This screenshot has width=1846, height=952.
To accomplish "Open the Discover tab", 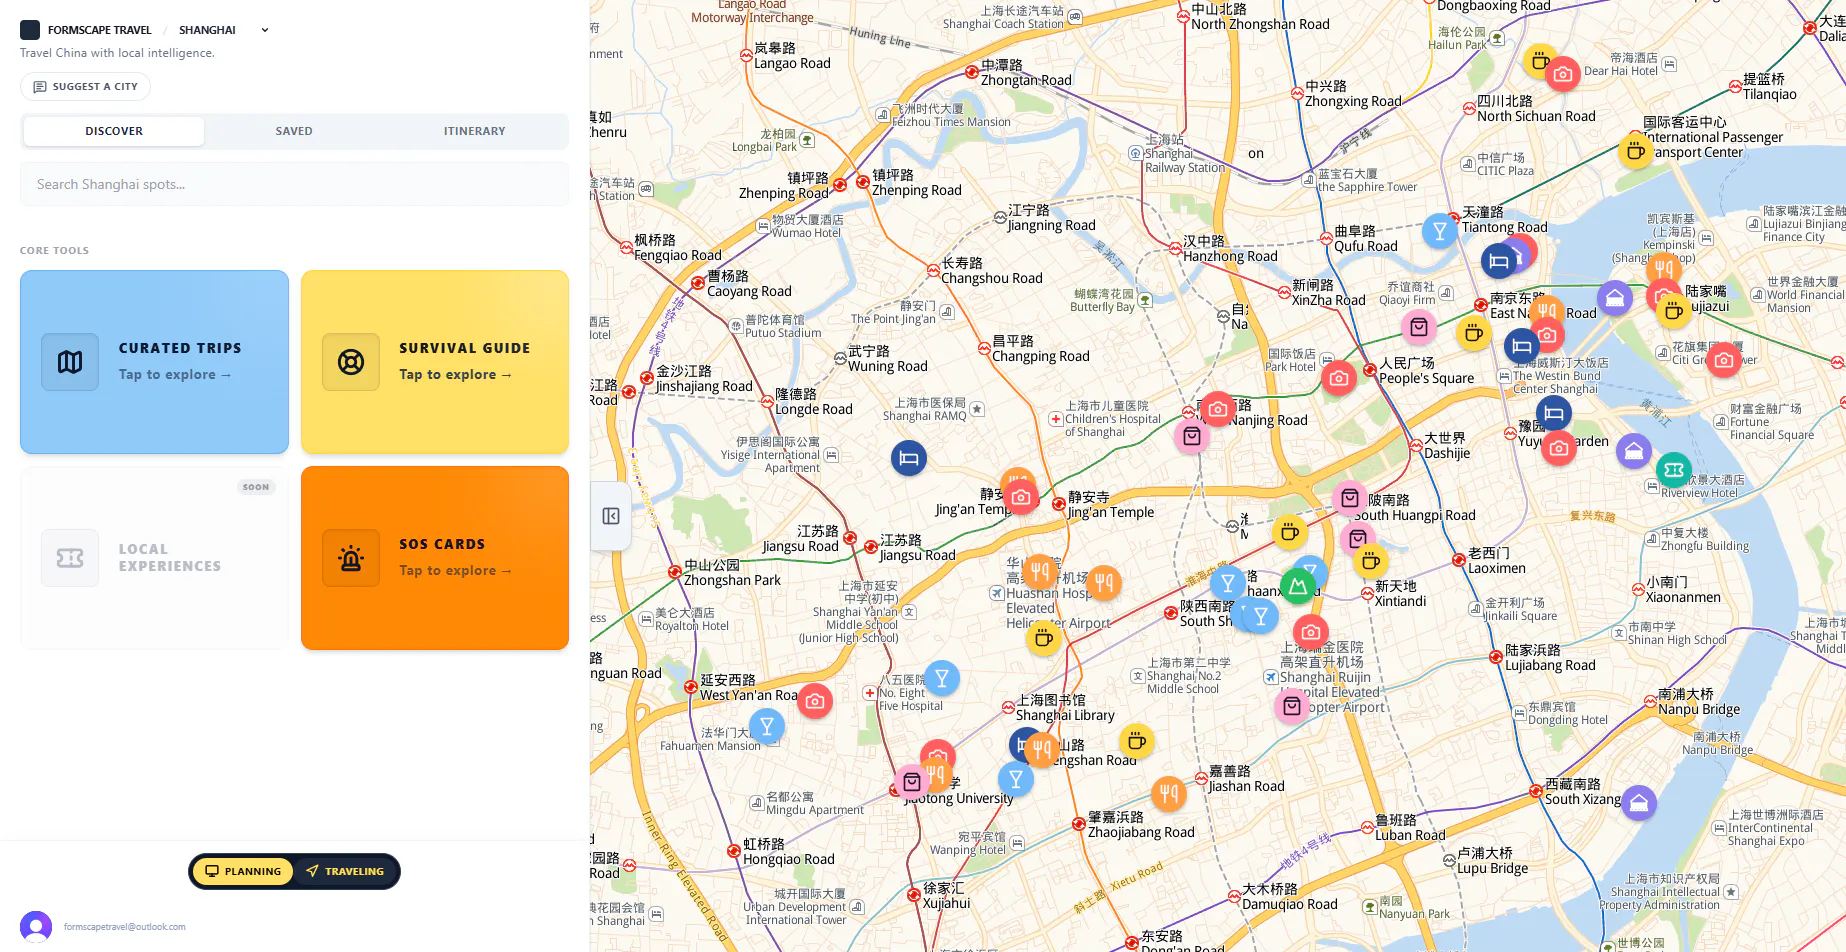I will tap(114, 131).
